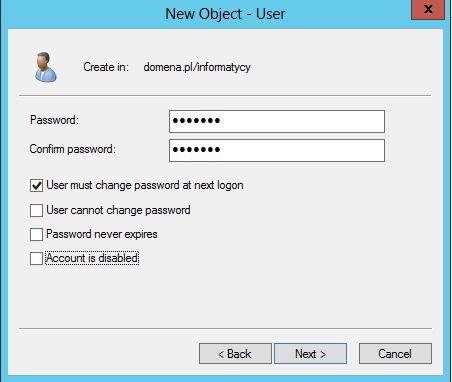Click the 'User must change password at next logon' text
The height and width of the screenshot is (382, 452).
[x=145, y=185]
